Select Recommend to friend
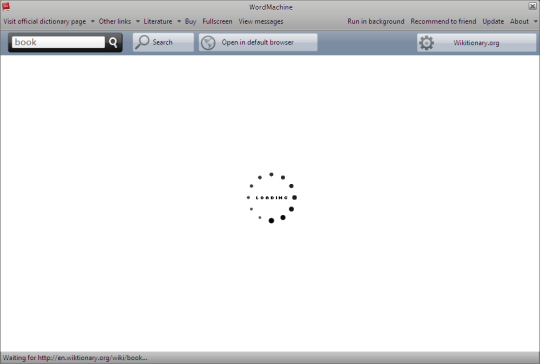Screen dimensions: 540x364 443,21
